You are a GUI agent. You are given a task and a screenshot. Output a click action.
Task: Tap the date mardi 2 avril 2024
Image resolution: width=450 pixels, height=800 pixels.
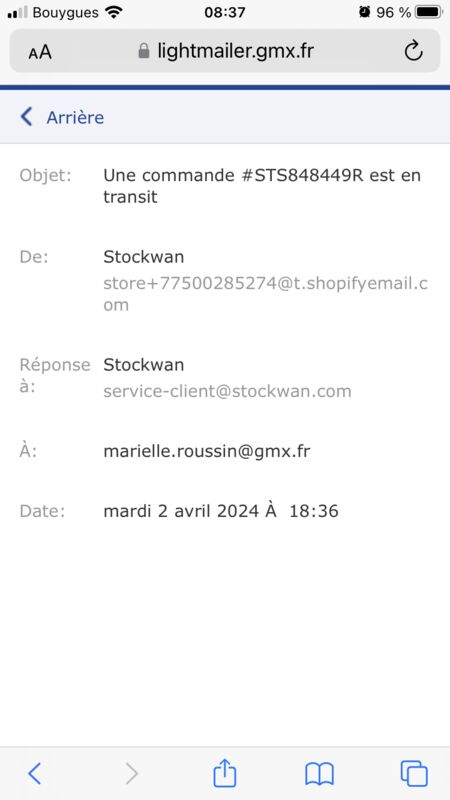181,511
